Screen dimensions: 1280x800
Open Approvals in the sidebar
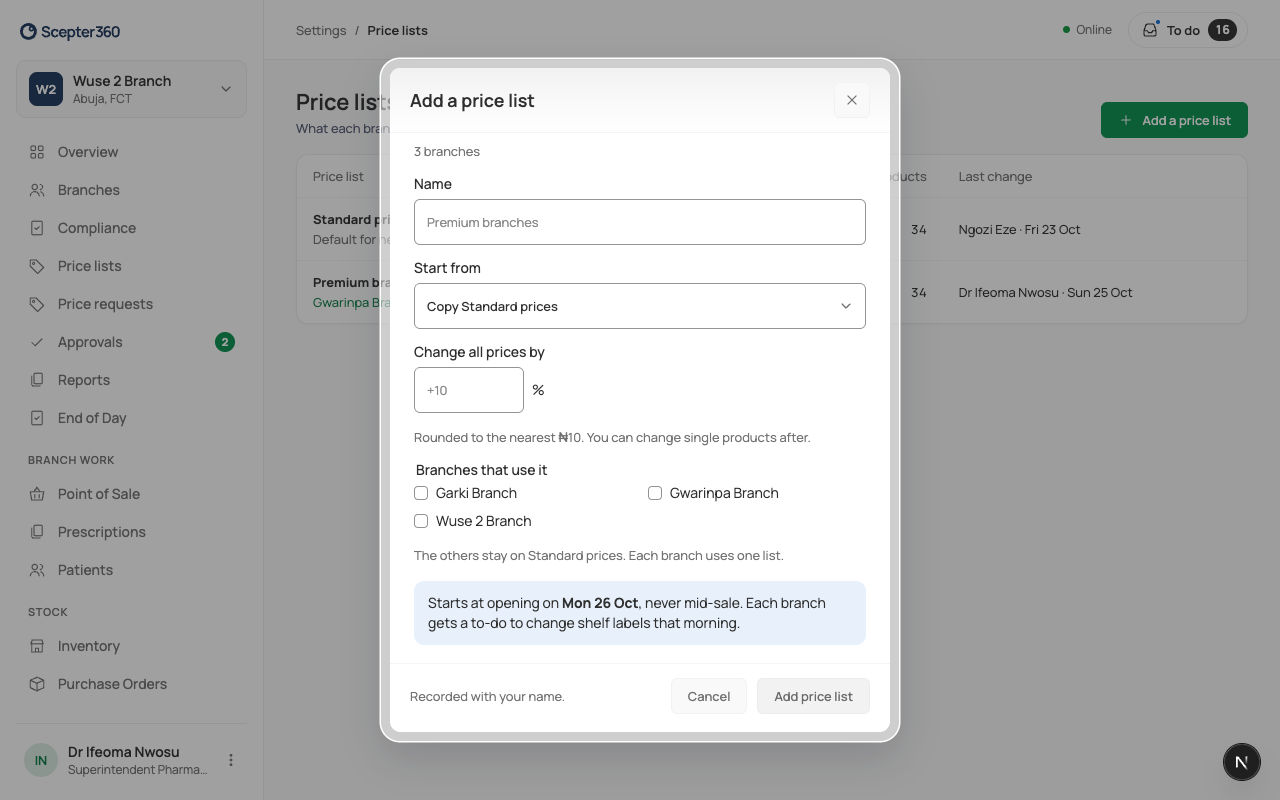pos(131,342)
